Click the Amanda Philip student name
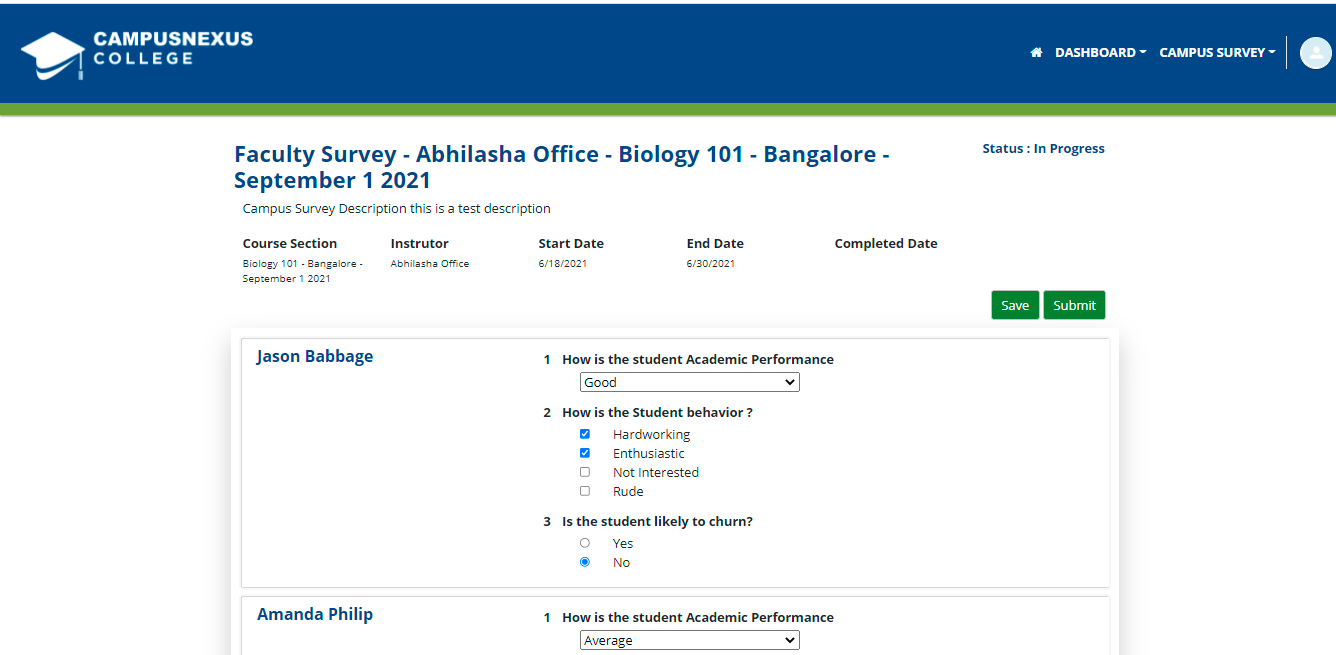This screenshot has height=655, width=1336. click(x=315, y=613)
